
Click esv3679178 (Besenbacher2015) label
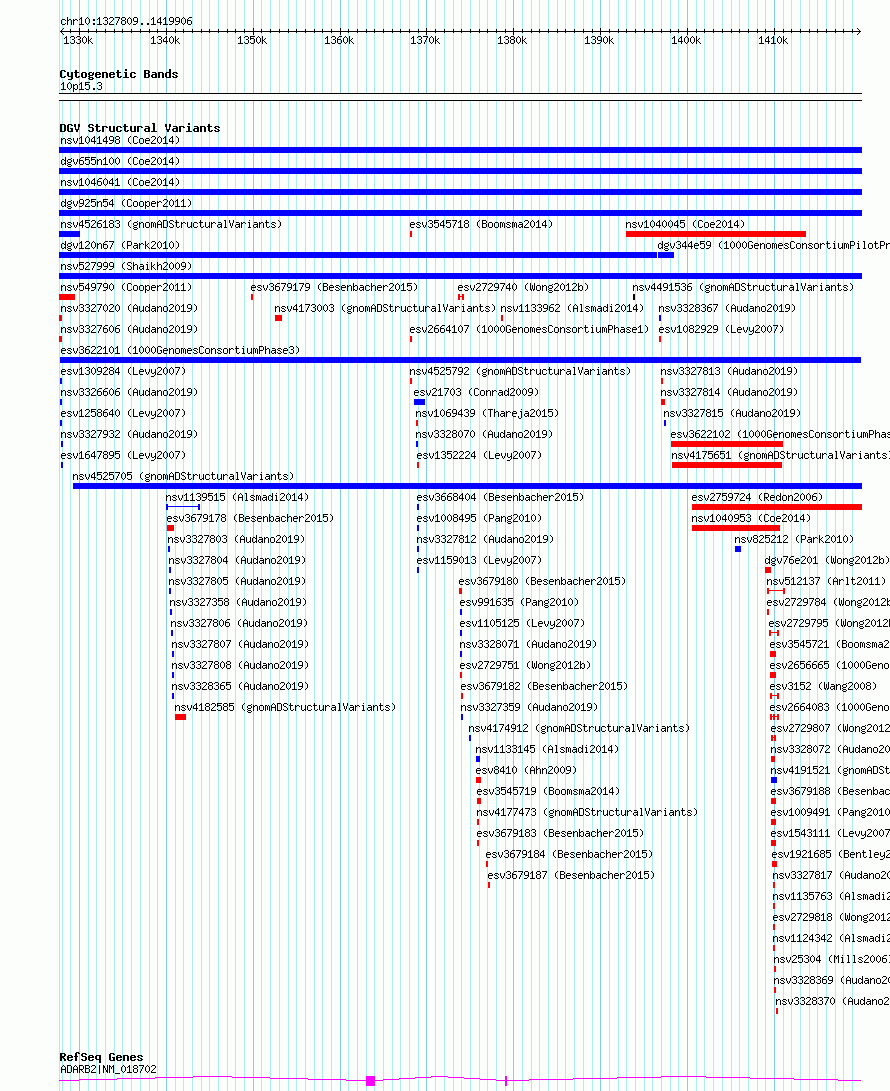click(x=250, y=518)
